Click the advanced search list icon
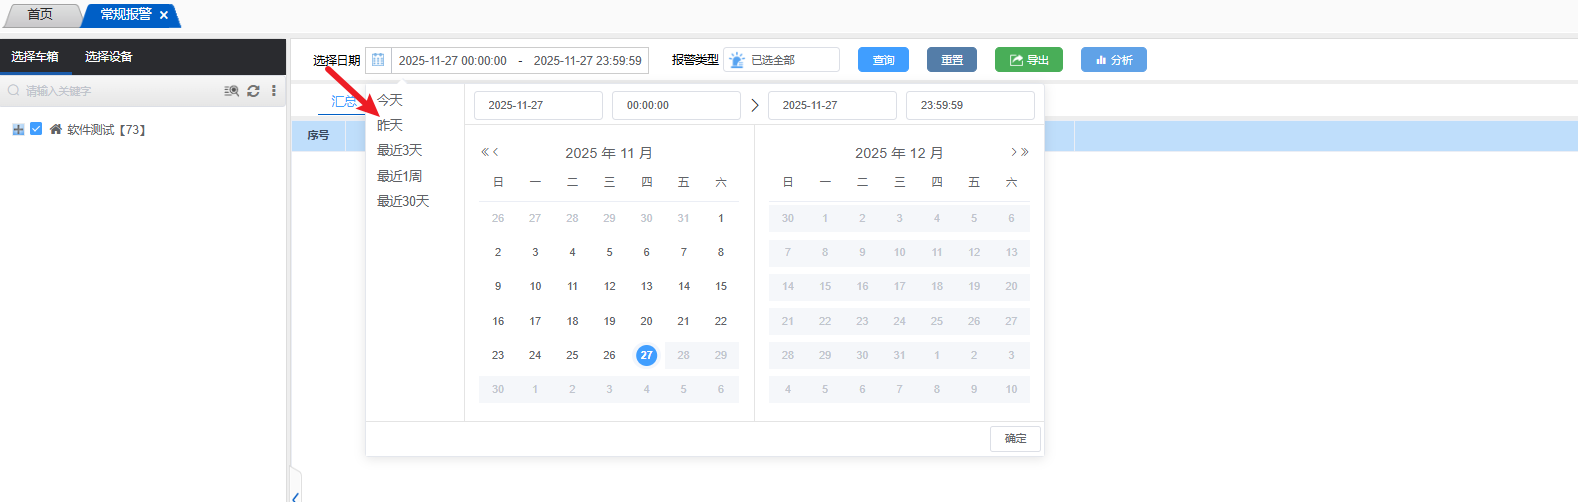The height and width of the screenshot is (502, 1578). click(231, 91)
